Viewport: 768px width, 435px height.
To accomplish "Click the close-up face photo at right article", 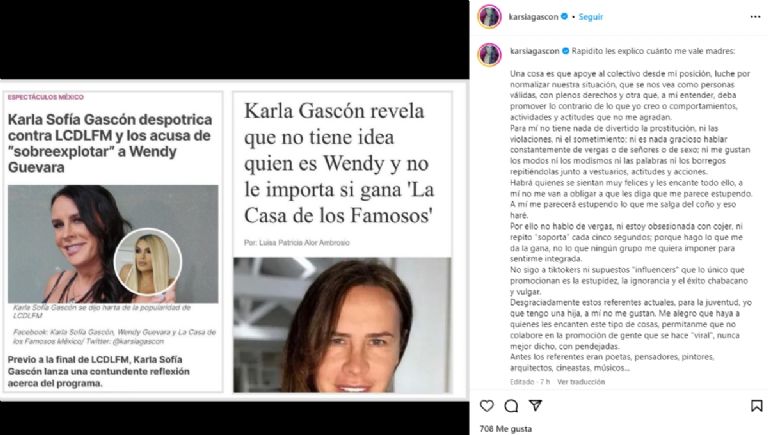I will click(342, 325).
